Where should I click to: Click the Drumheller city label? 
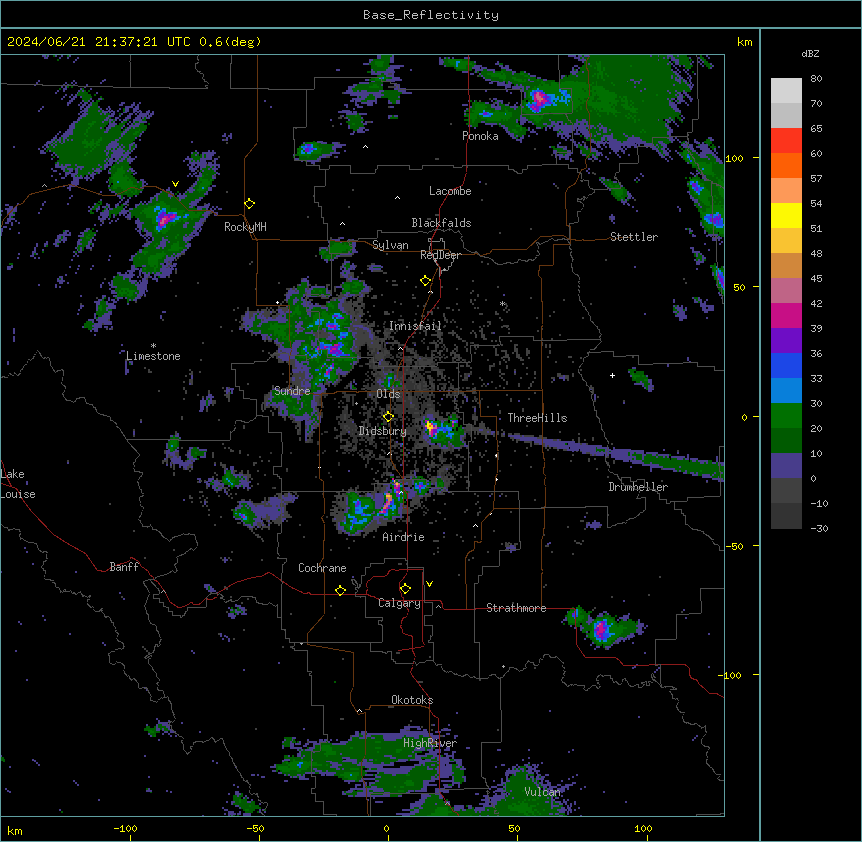pos(638,487)
